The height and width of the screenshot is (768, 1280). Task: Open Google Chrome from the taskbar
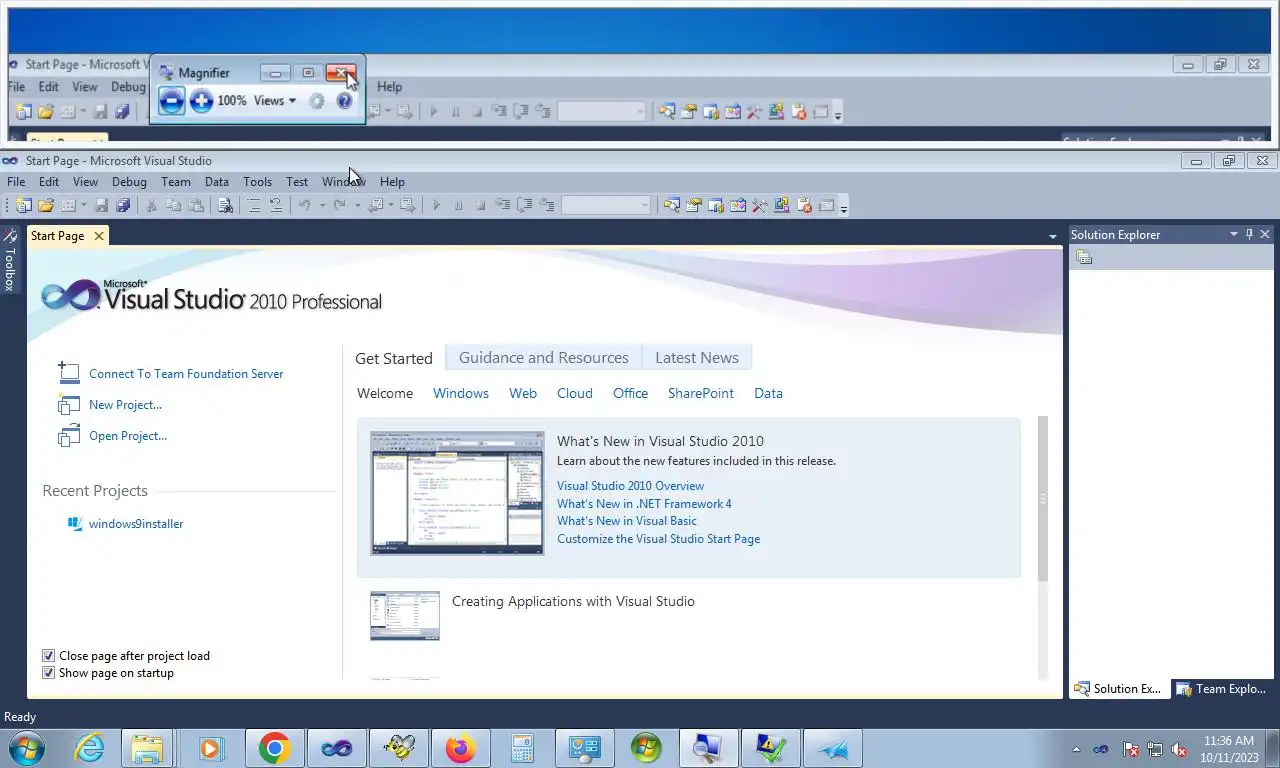pyautogui.click(x=274, y=748)
